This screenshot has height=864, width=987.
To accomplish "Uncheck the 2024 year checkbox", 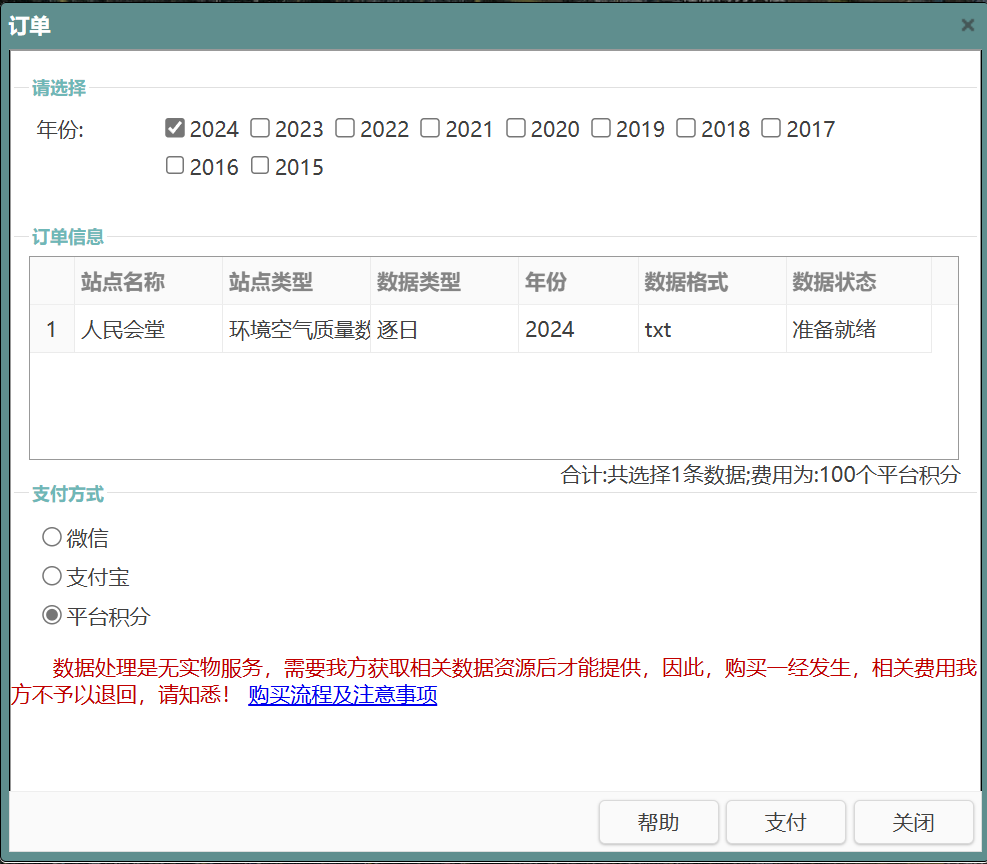I will click(x=175, y=128).
